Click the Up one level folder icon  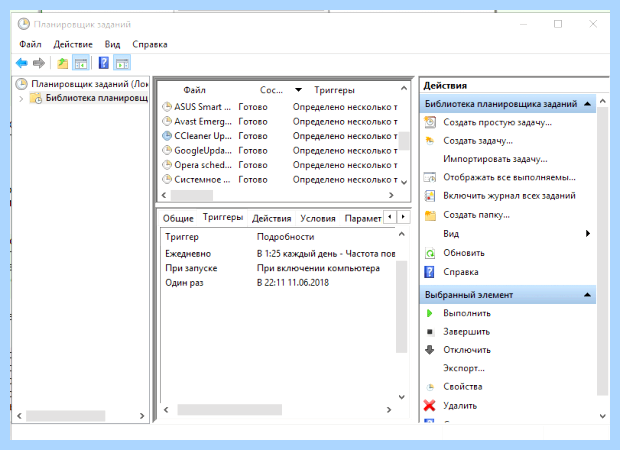coord(62,63)
